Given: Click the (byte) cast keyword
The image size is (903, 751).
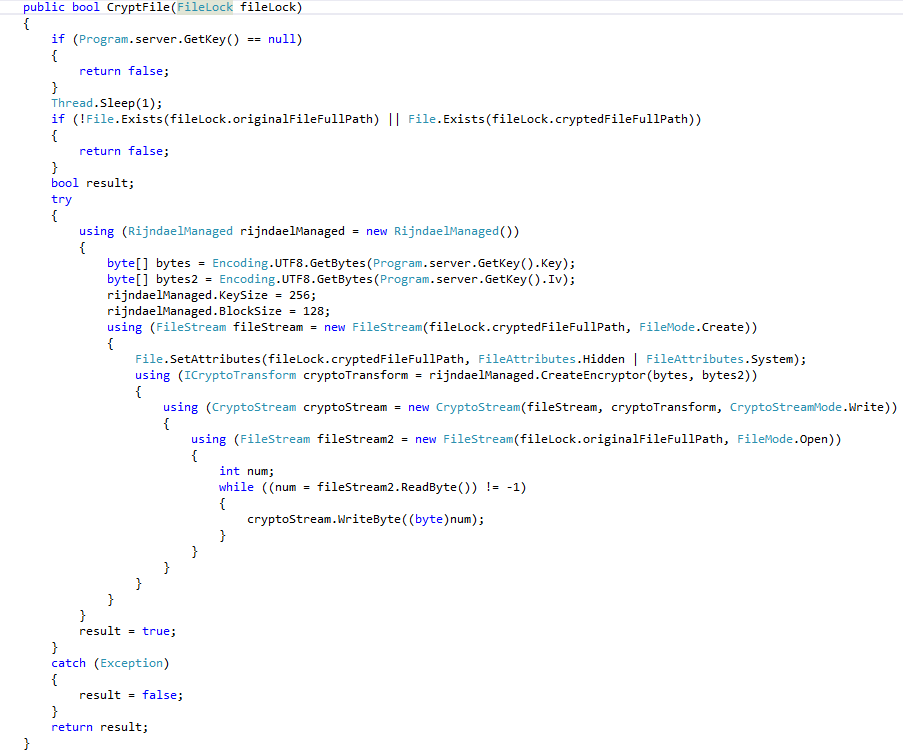Looking at the screenshot, I should point(429,519).
